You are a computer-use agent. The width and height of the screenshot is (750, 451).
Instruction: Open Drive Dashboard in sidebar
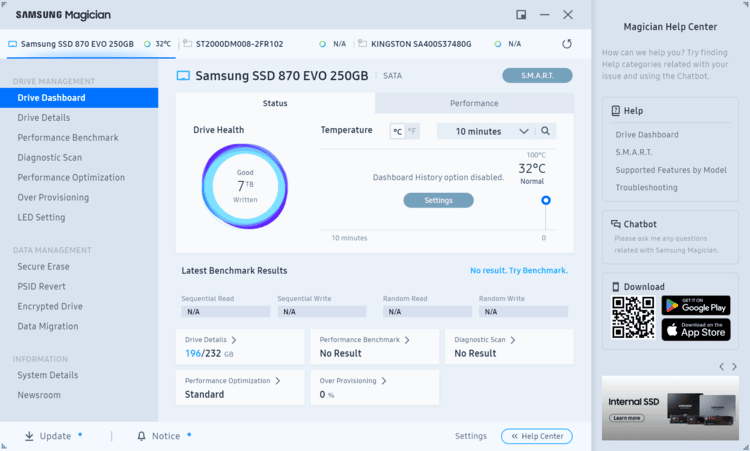click(x=79, y=98)
